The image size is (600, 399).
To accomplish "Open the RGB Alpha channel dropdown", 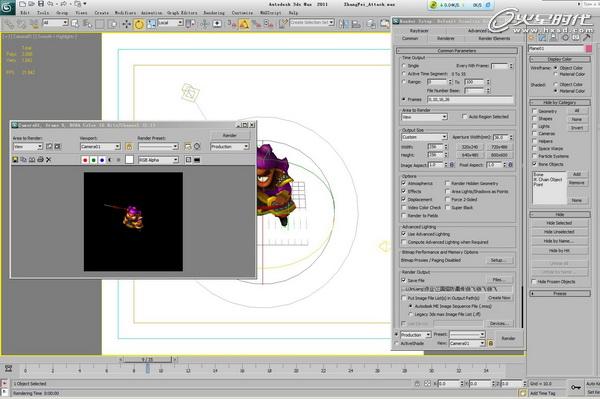I will [158, 160].
